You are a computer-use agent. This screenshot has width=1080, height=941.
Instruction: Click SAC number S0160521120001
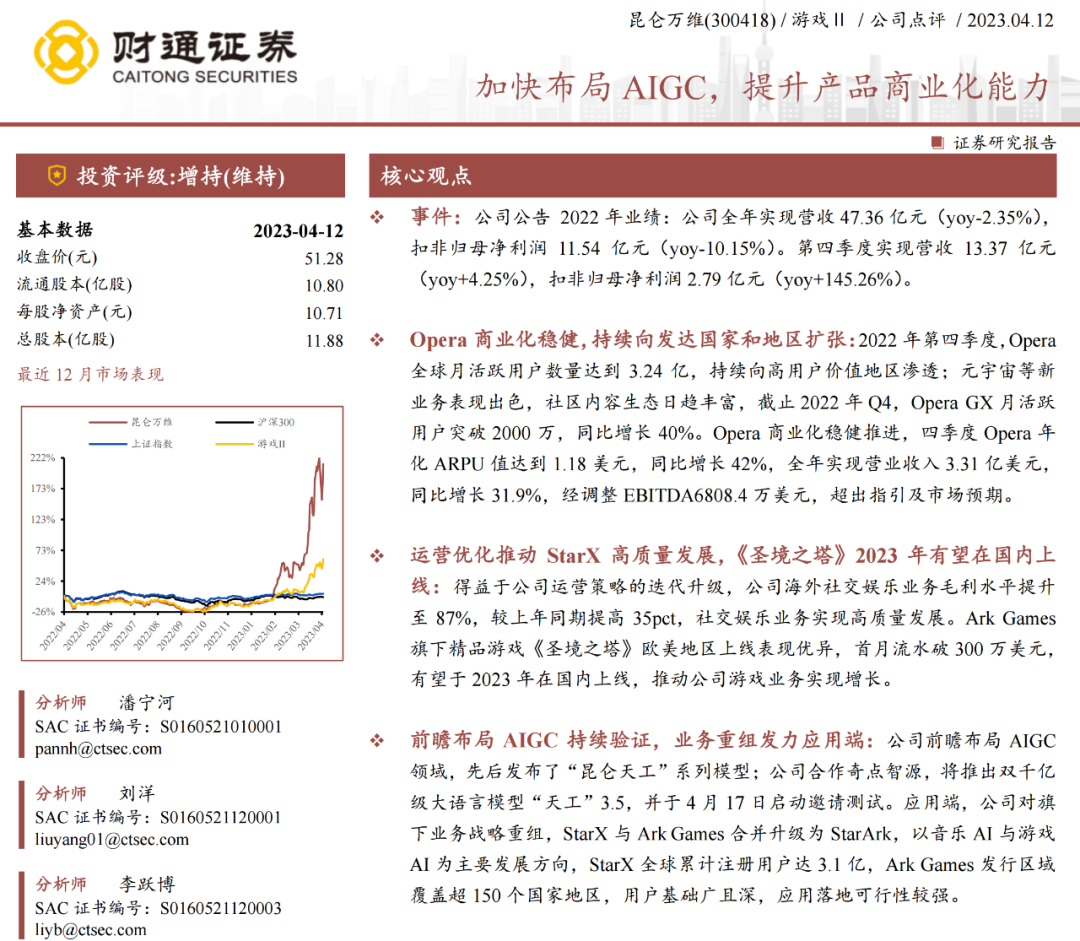click(220, 818)
